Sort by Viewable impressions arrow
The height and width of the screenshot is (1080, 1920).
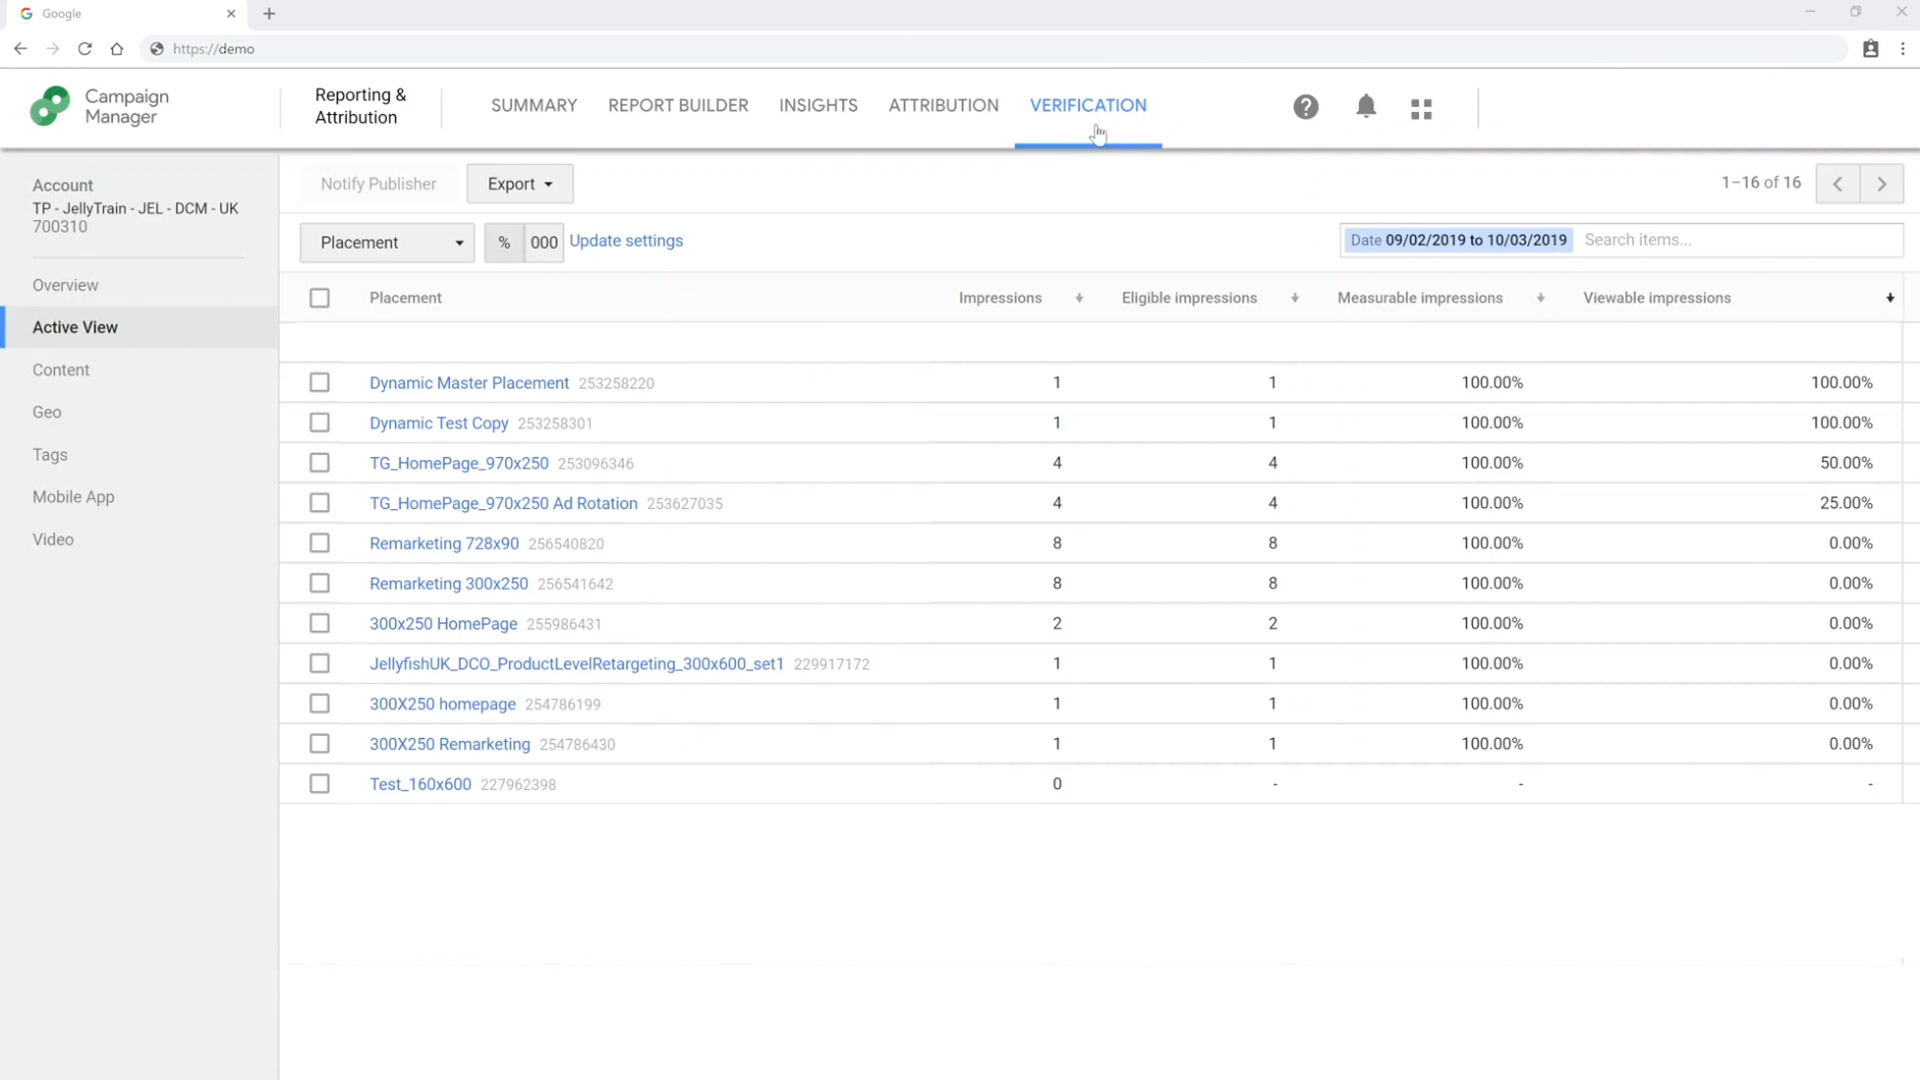[1889, 298]
